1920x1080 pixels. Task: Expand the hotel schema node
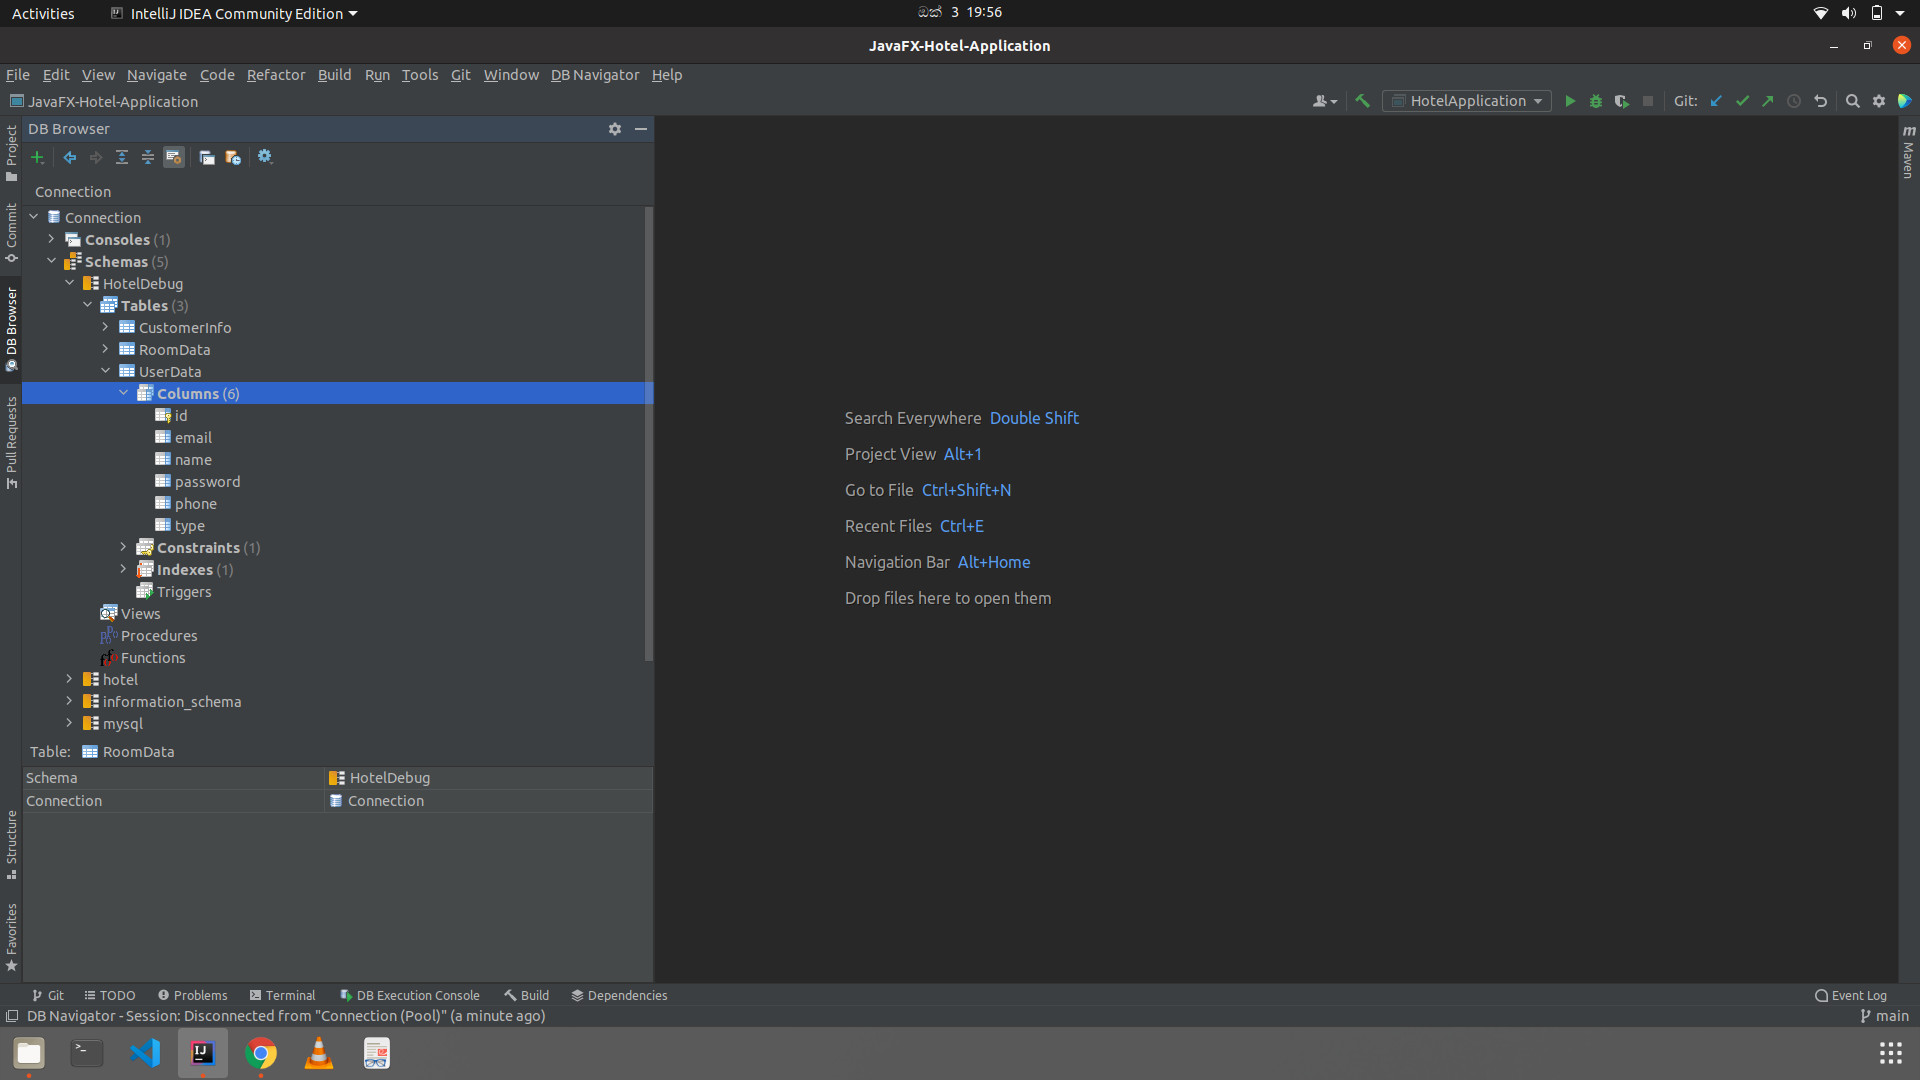[70, 679]
